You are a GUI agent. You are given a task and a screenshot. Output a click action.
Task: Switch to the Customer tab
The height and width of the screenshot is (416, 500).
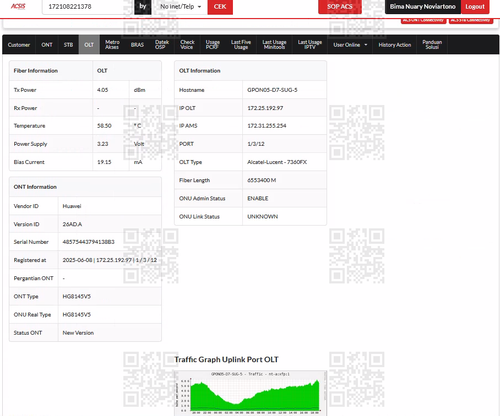click(19, 45)
